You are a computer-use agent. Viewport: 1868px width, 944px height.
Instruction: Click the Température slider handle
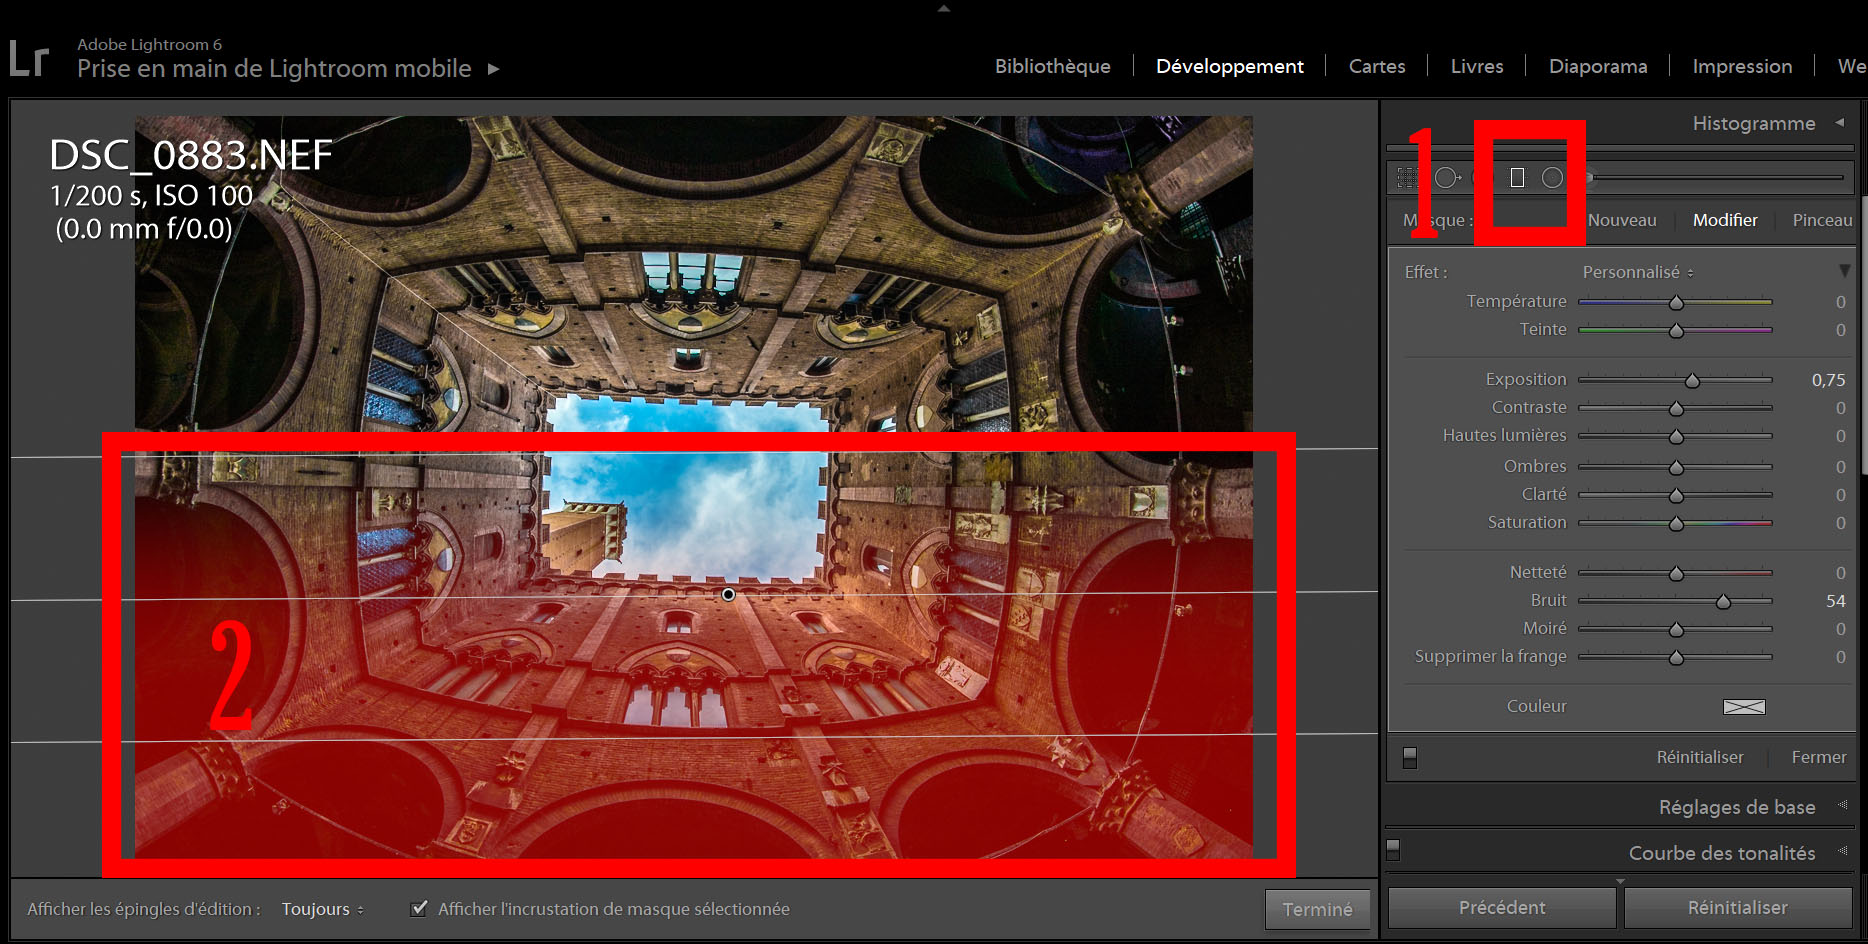tap(1677, 303)
